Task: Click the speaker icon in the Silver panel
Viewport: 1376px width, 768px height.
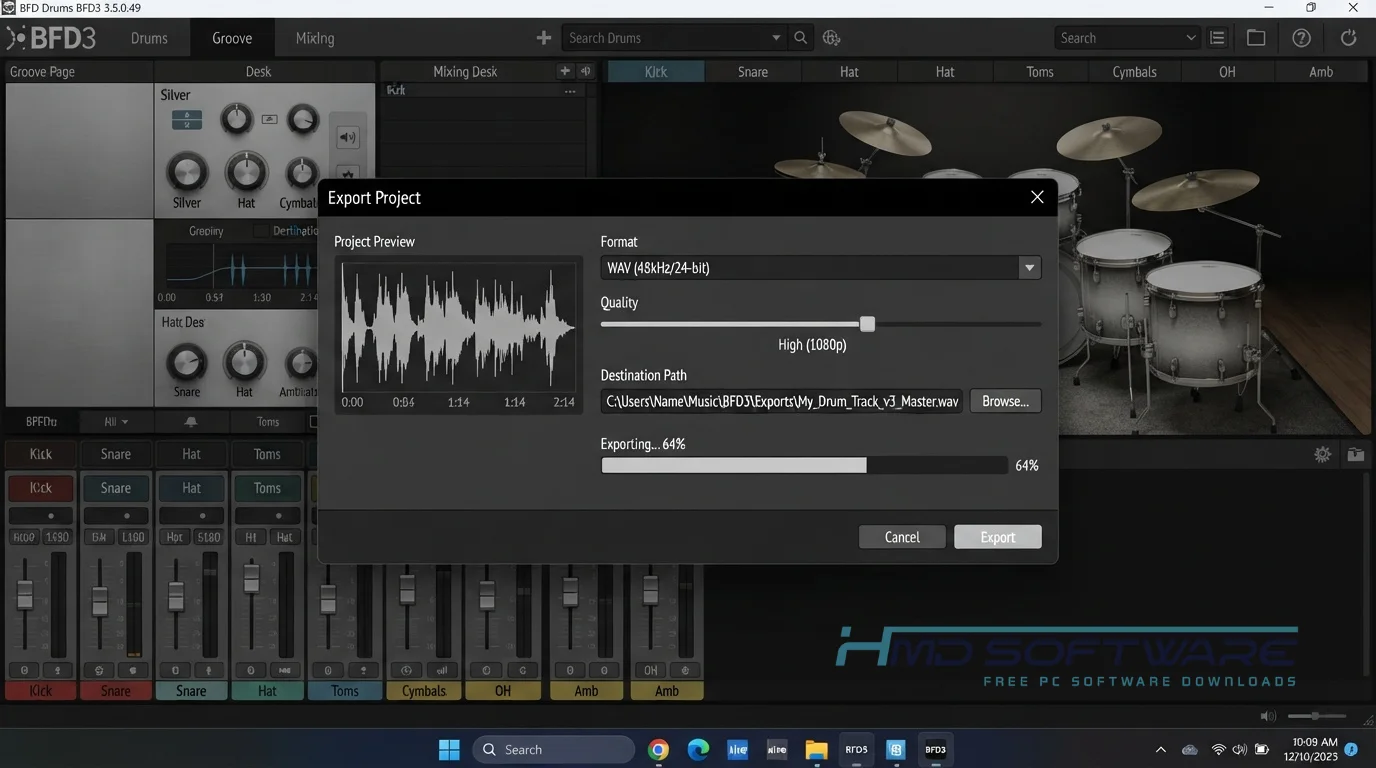Action: point(347,138)
